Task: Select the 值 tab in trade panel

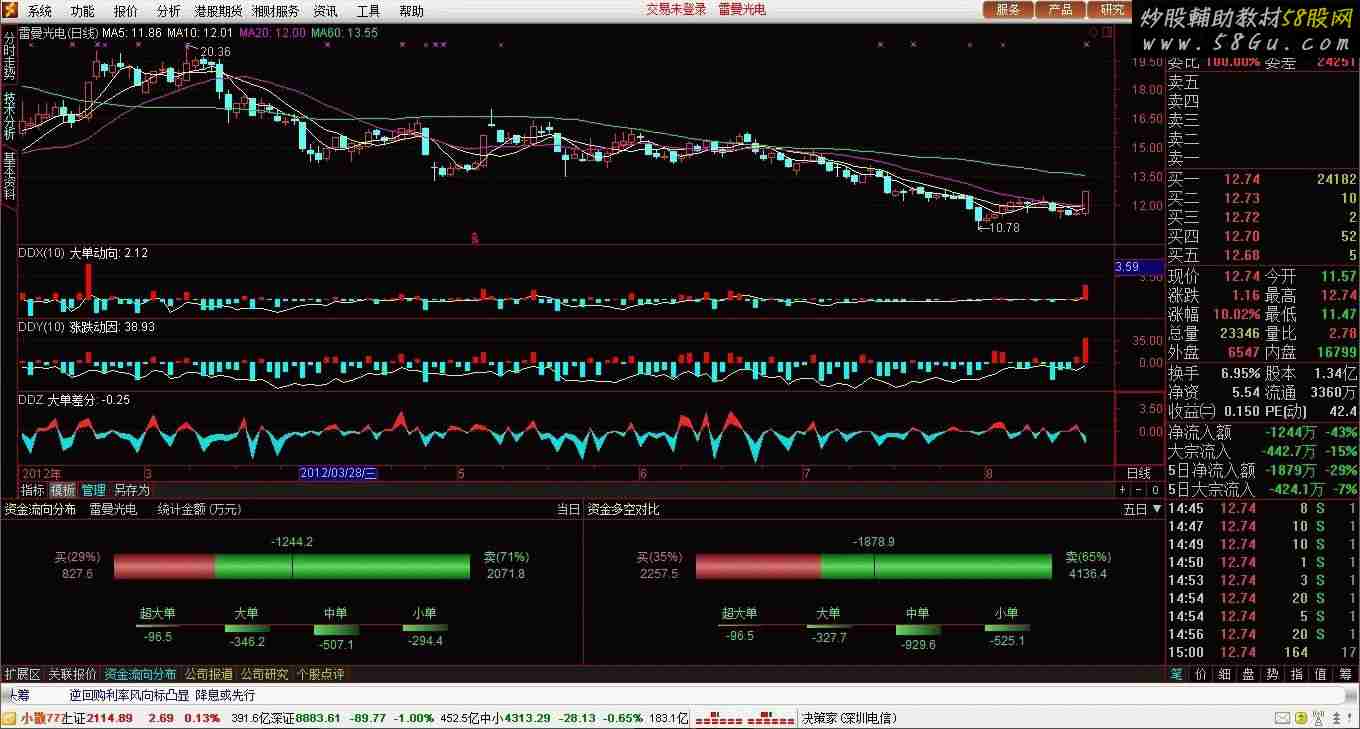Action: pos(1321,674)
